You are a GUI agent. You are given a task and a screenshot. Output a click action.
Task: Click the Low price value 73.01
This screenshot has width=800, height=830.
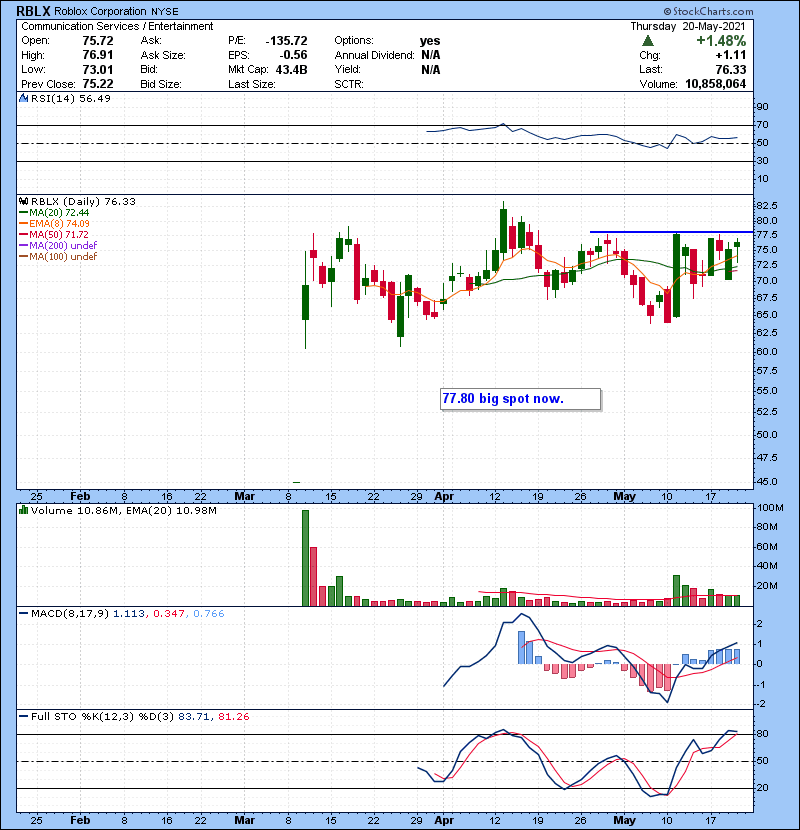98,69
